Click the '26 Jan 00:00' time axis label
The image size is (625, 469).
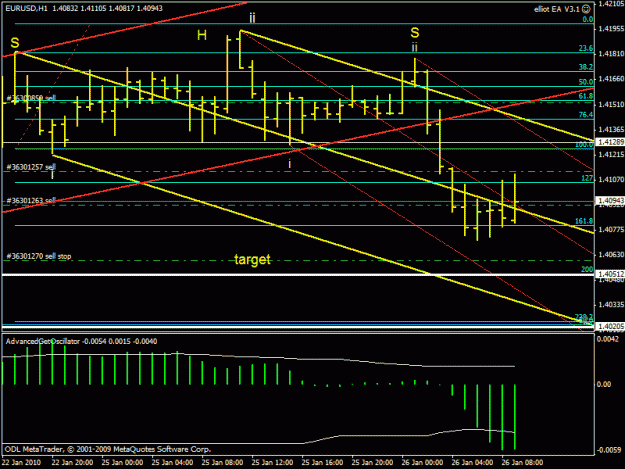422,463
